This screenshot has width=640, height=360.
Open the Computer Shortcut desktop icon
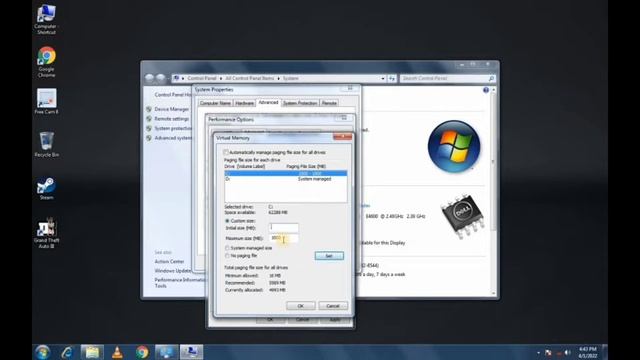click(46, 19)
